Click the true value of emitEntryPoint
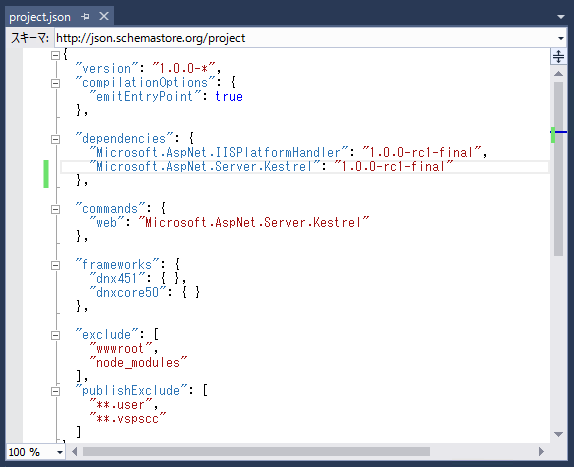The width and height of the screenshot is (574, 467). point(229,97)
